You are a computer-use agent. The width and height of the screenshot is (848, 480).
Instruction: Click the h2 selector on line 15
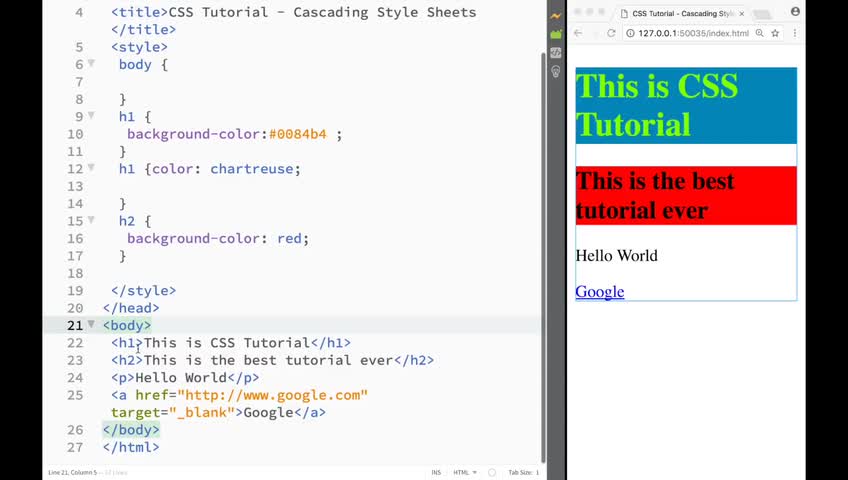pos(127,221)
